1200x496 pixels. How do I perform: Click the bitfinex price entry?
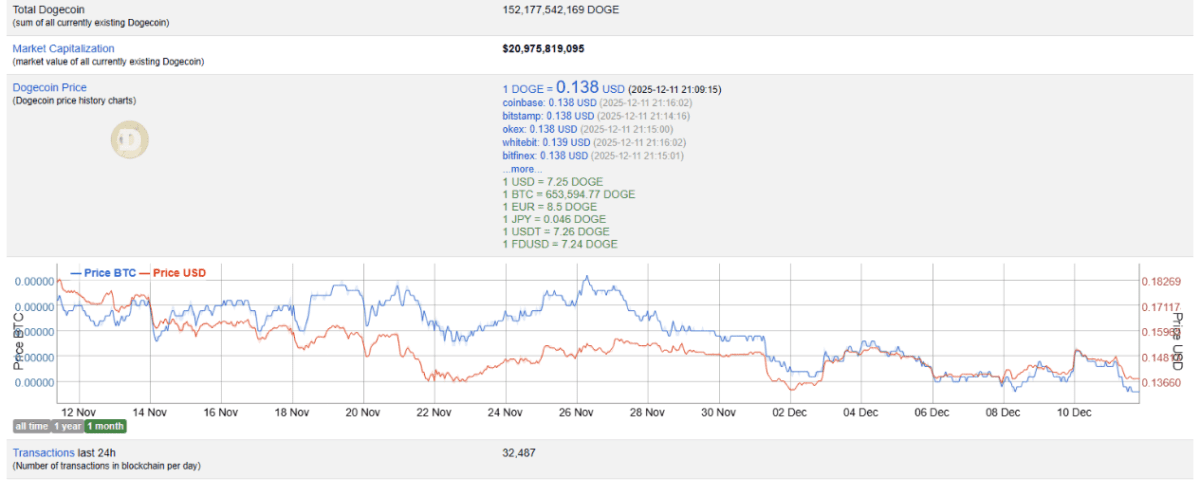pos(540,156)
